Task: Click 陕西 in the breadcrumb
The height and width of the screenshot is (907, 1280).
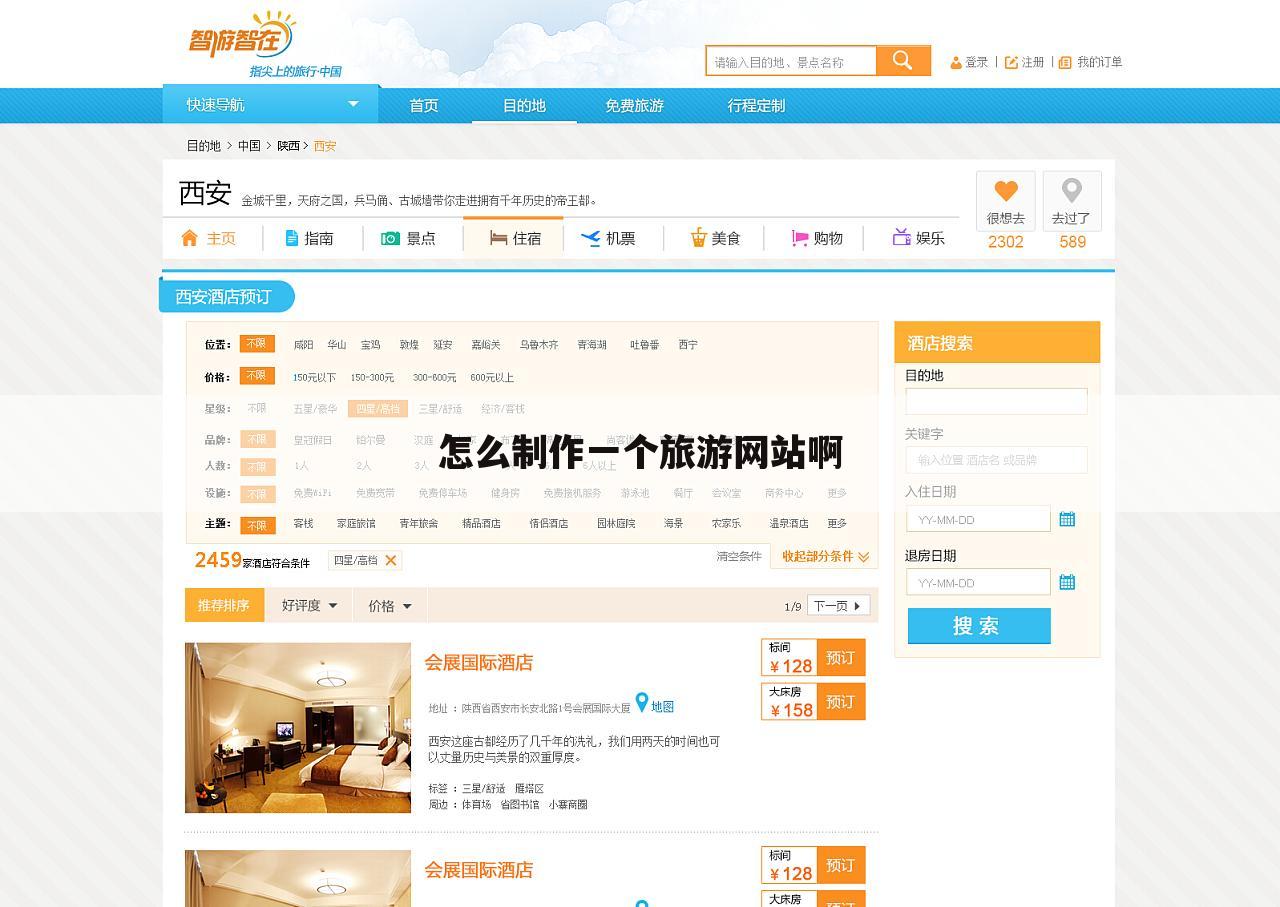Action: [288, 146]
